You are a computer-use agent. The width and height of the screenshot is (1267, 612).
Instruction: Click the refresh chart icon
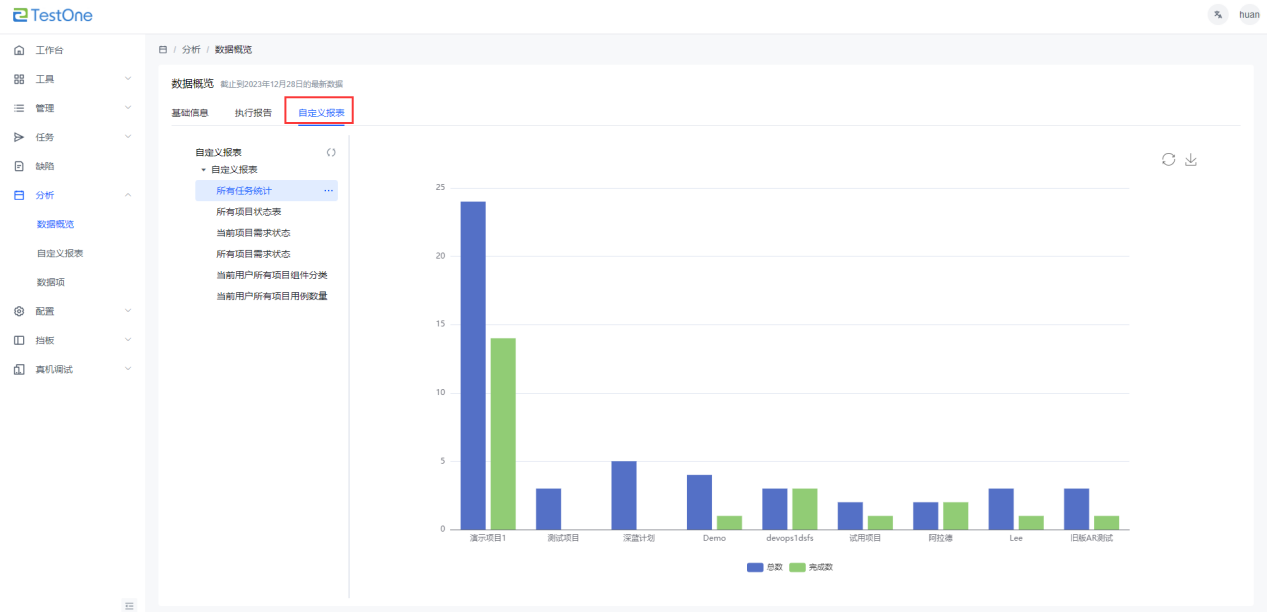1168,160
